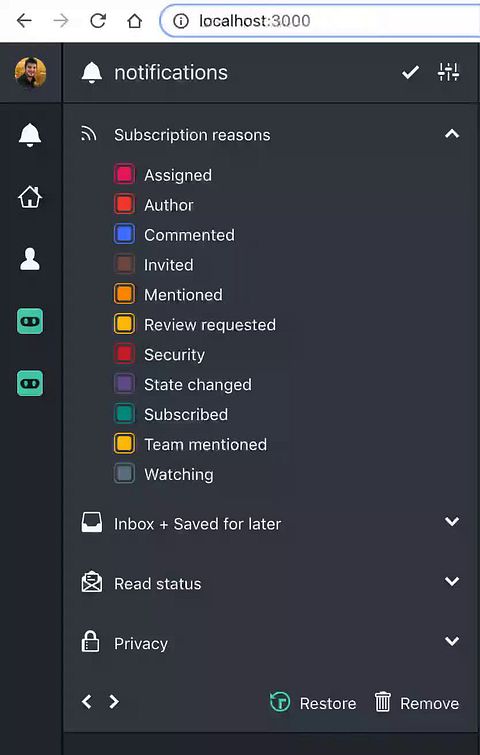The image size is (480, 755).
Task: Move column left with the left arrow
Action: click(87, 702)
